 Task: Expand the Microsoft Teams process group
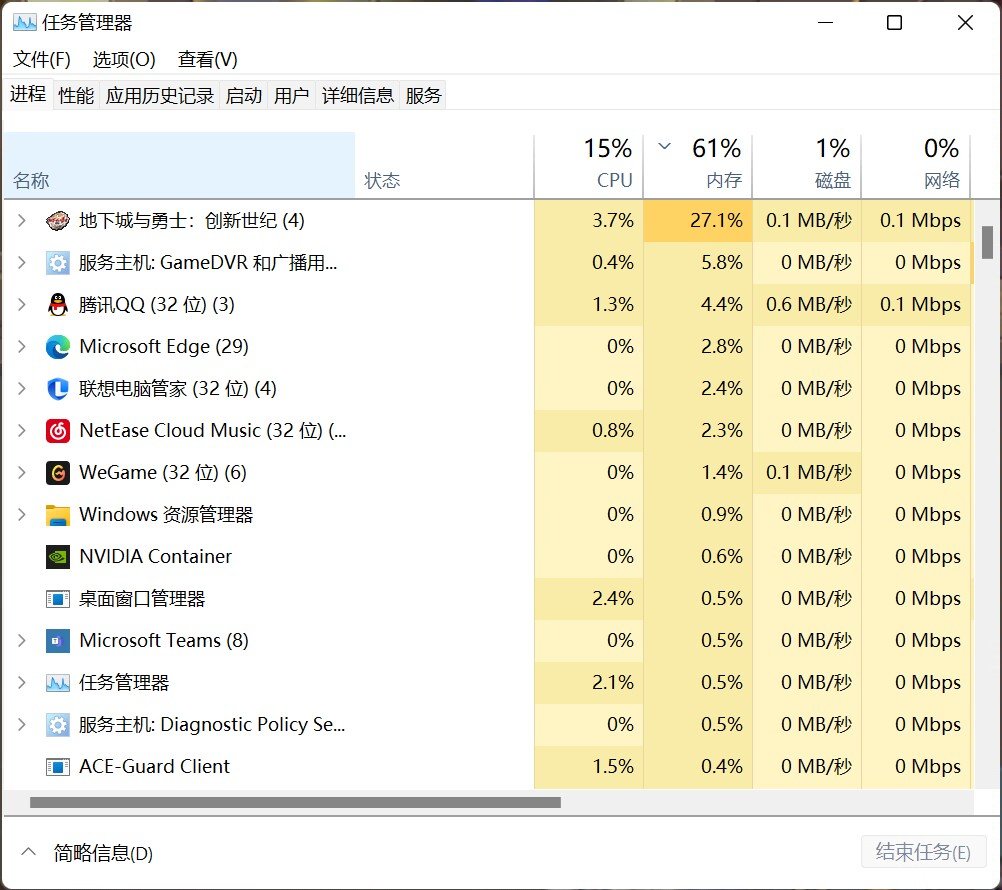click(x=22, y=641)
